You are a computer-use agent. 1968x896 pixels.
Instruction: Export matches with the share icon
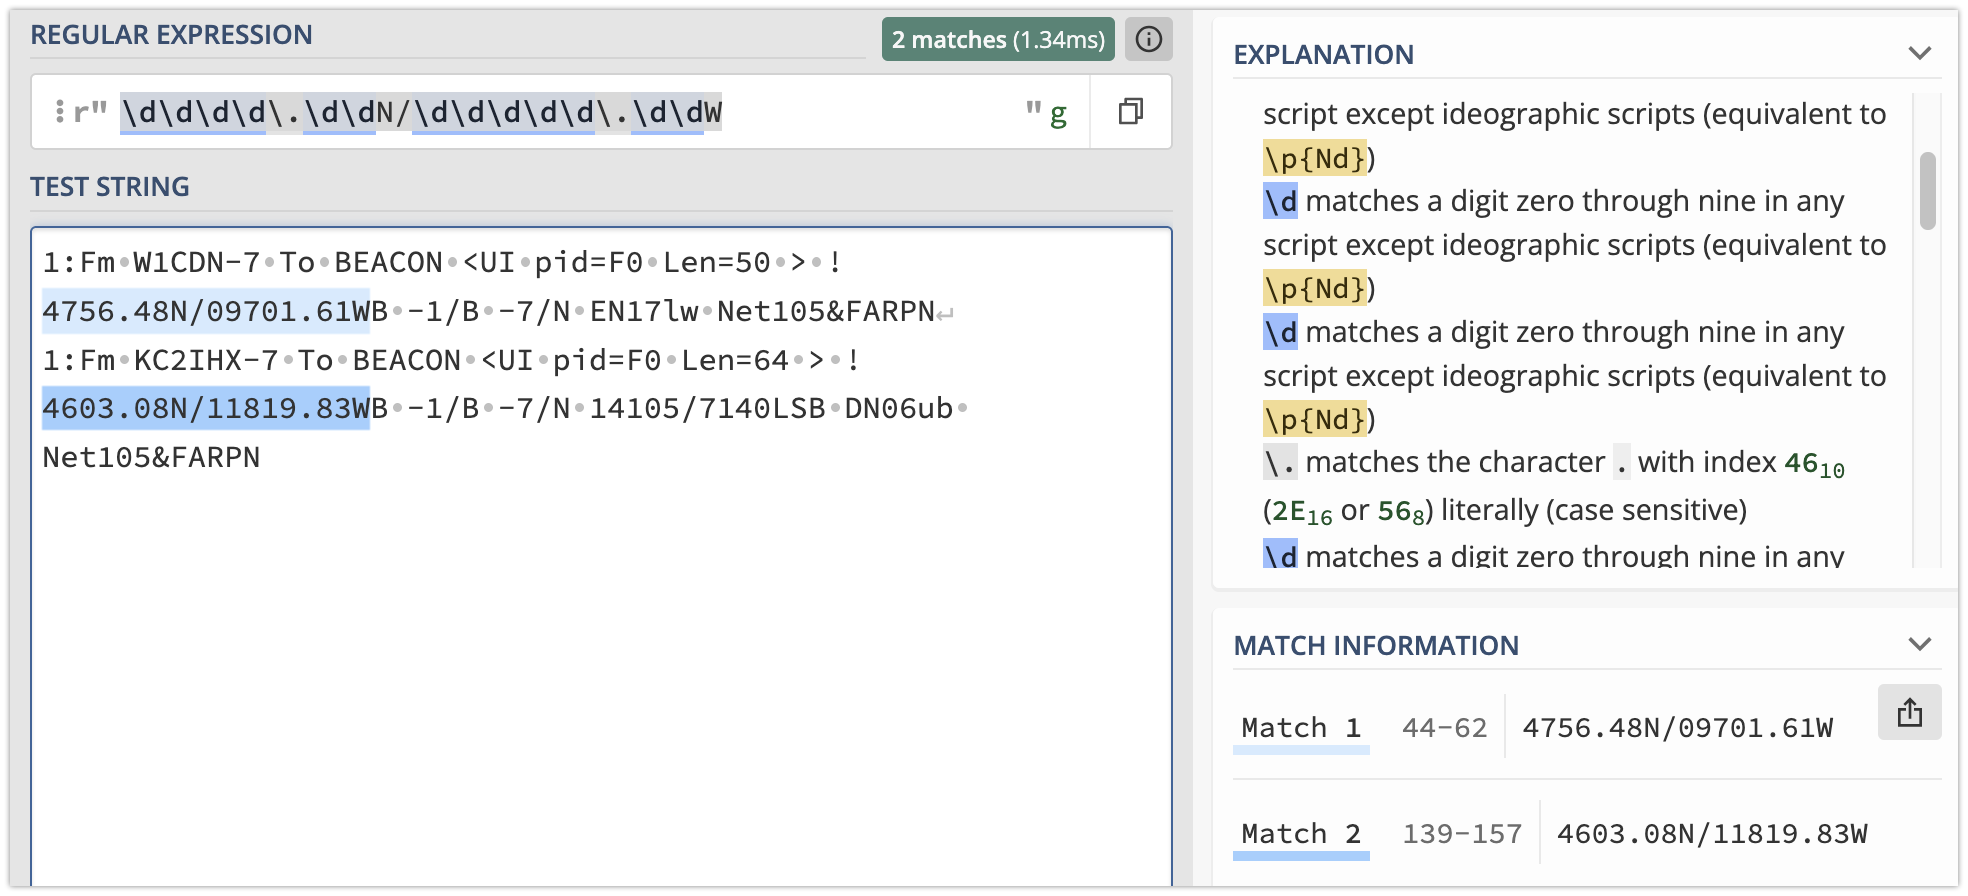[1908, 712]
